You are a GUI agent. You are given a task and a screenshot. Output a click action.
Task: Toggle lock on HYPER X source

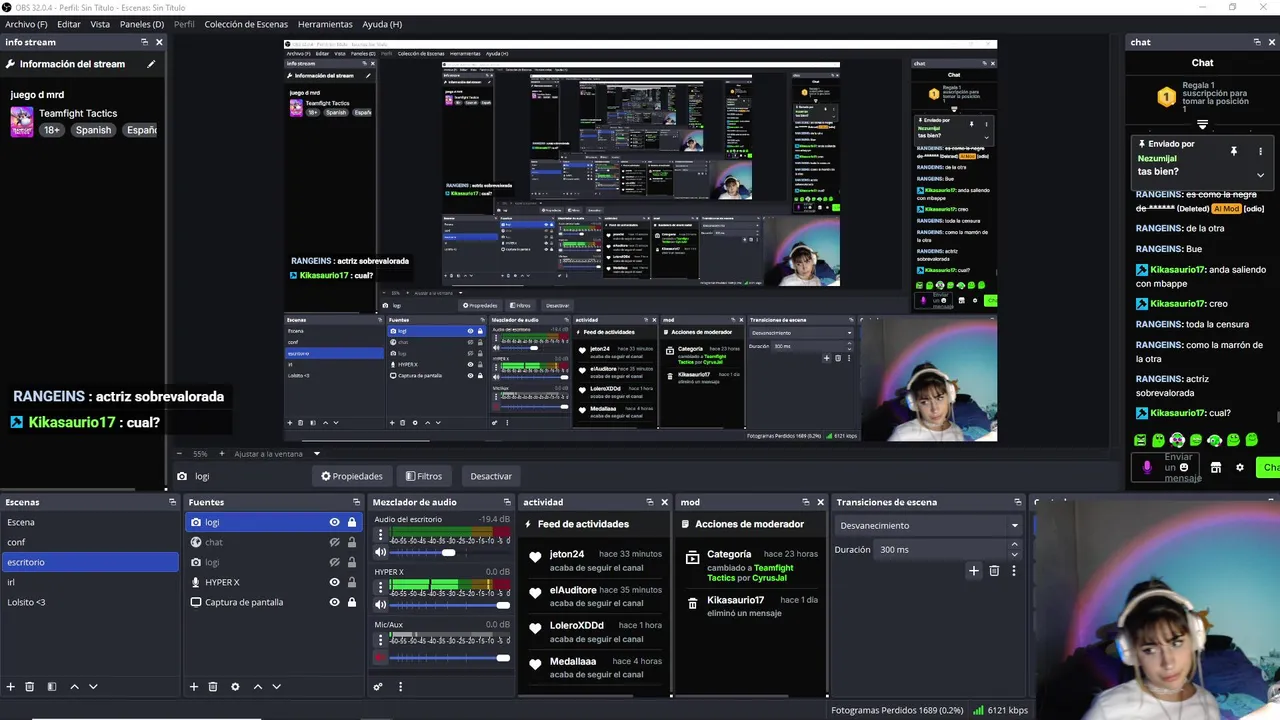coord(352,582)
